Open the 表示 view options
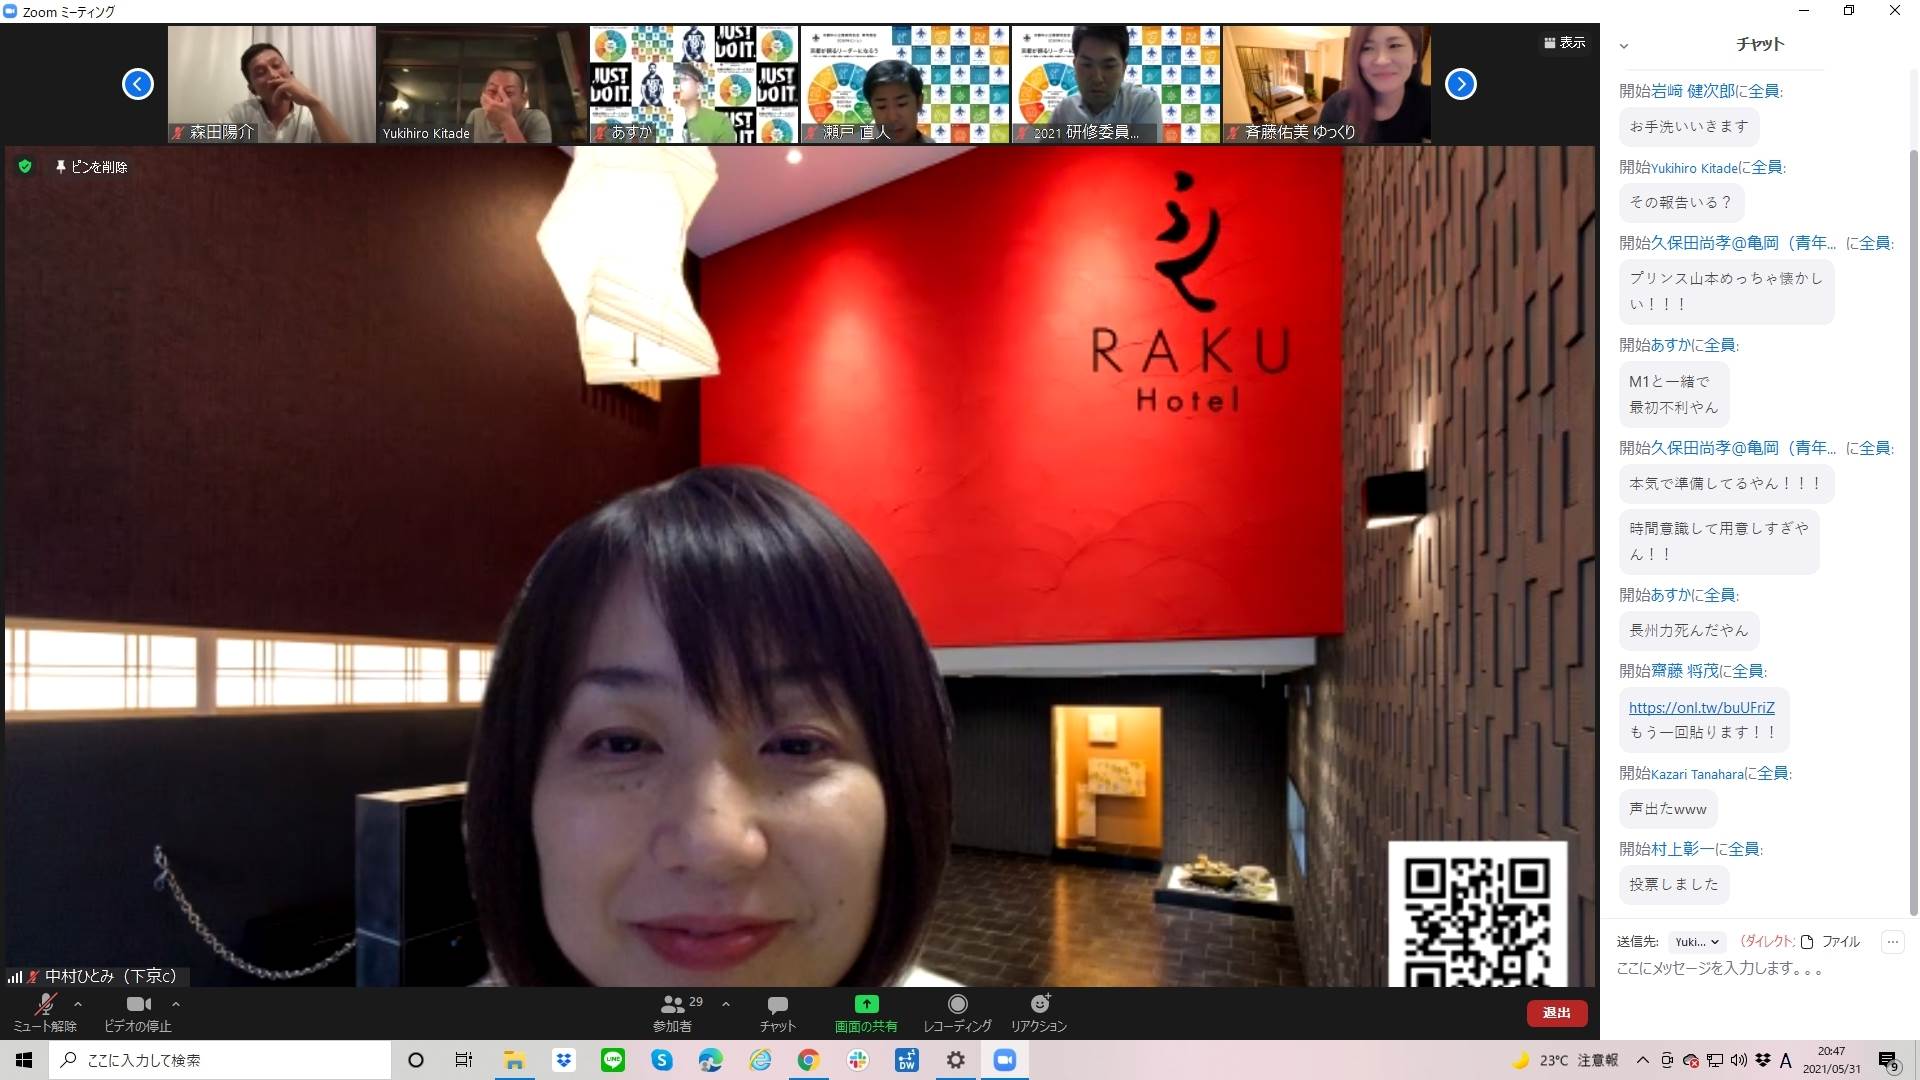The width and height of the screenshot is (1920, 1080). click(x=1565, y=43)
